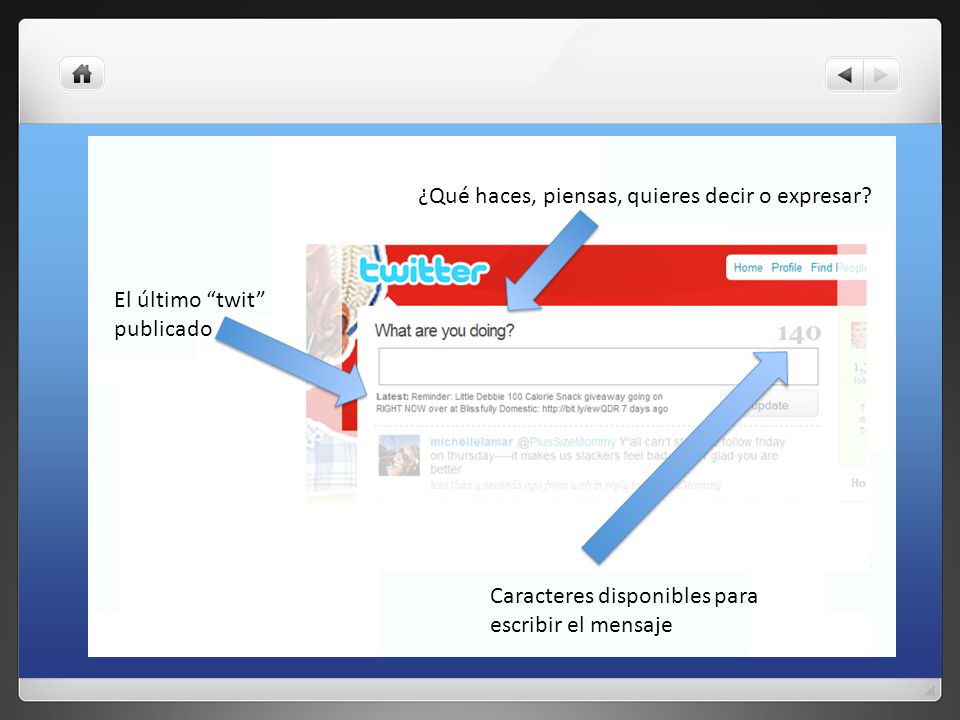
Task: Go to the home slide via house icon
Action: 82,74
